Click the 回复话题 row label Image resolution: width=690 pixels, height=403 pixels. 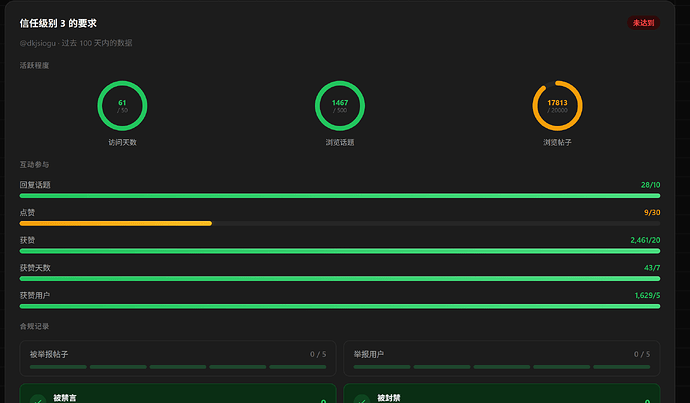click(x=35, y=185)
